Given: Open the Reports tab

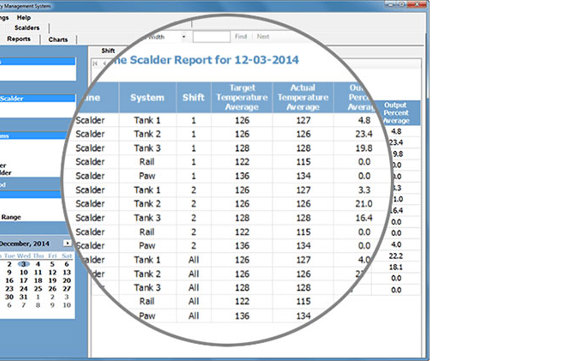Looking at the screenshot, I should [19, 39].
